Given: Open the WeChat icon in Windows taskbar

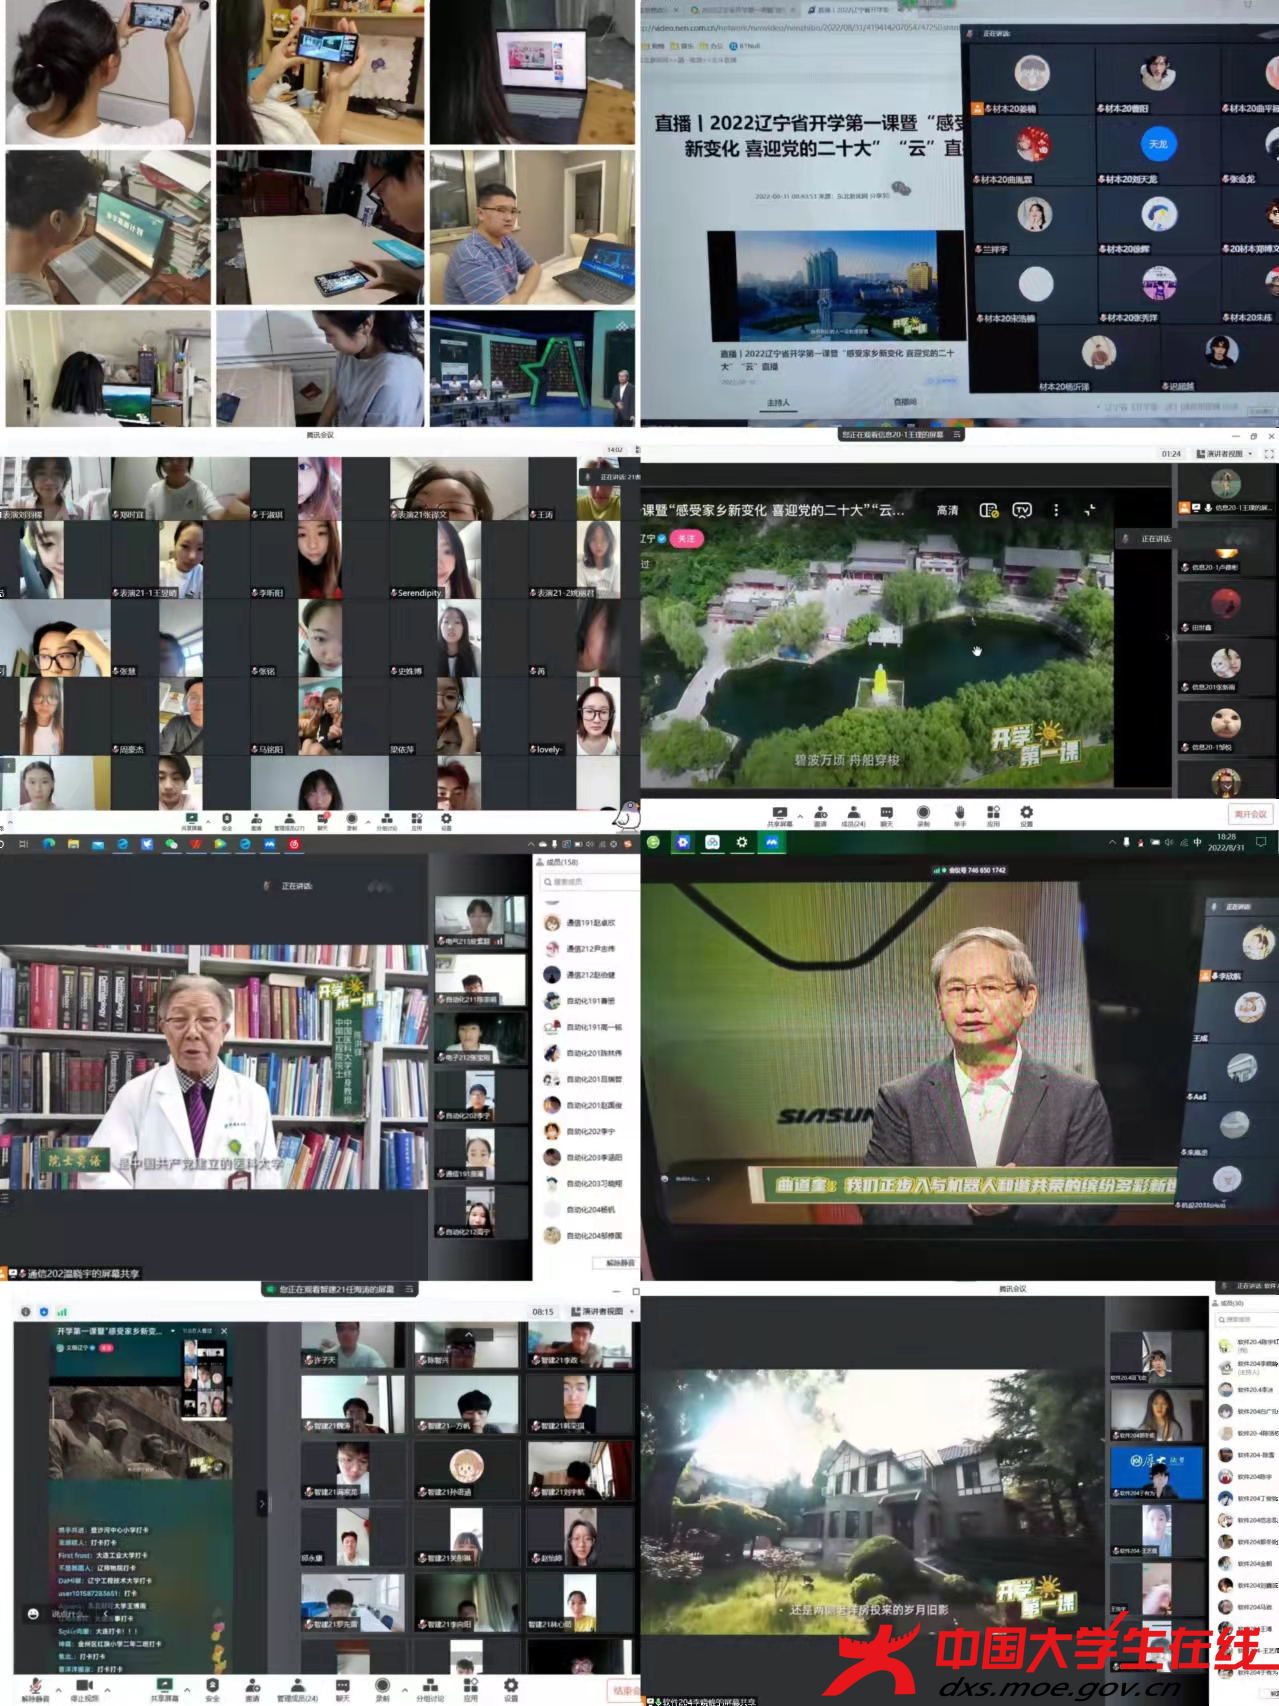Looking at the screenshot, I should coord(172,844).
